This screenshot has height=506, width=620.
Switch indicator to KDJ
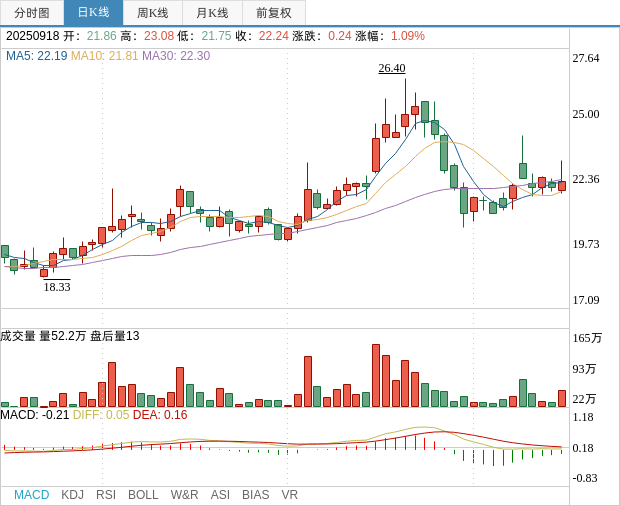point(72,495)
